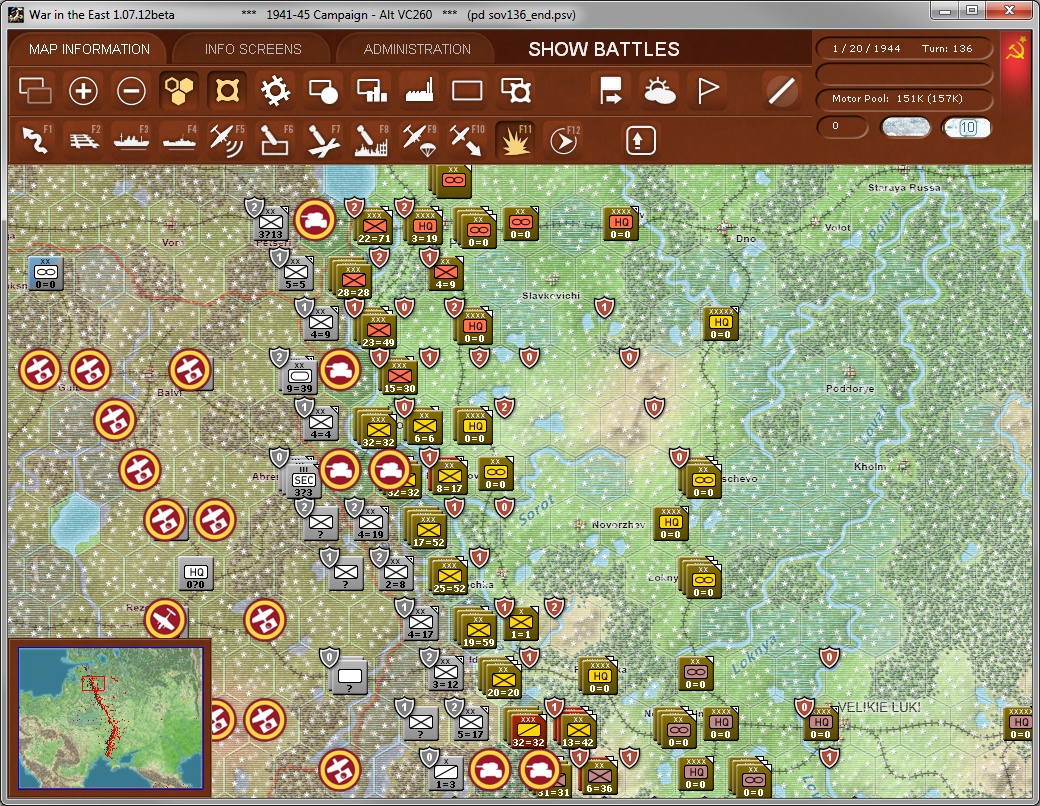
Task: Select the F9 air transport parachute icon
Action: (x=419, y=140)
